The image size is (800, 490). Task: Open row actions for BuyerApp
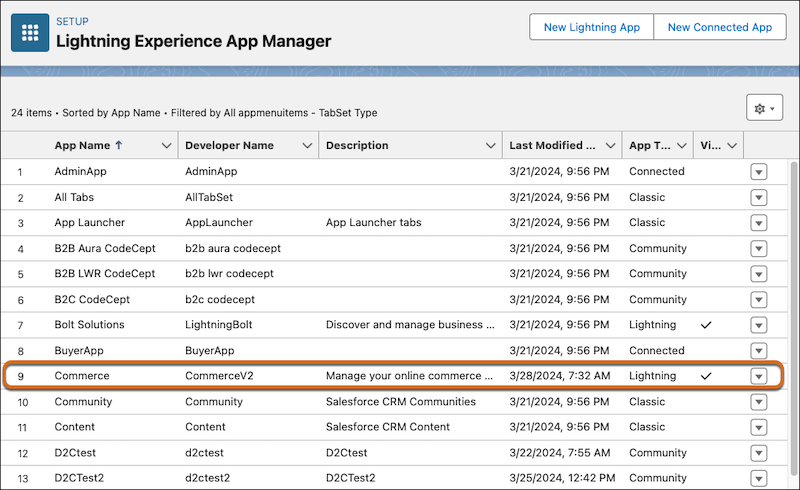point(759,351)
